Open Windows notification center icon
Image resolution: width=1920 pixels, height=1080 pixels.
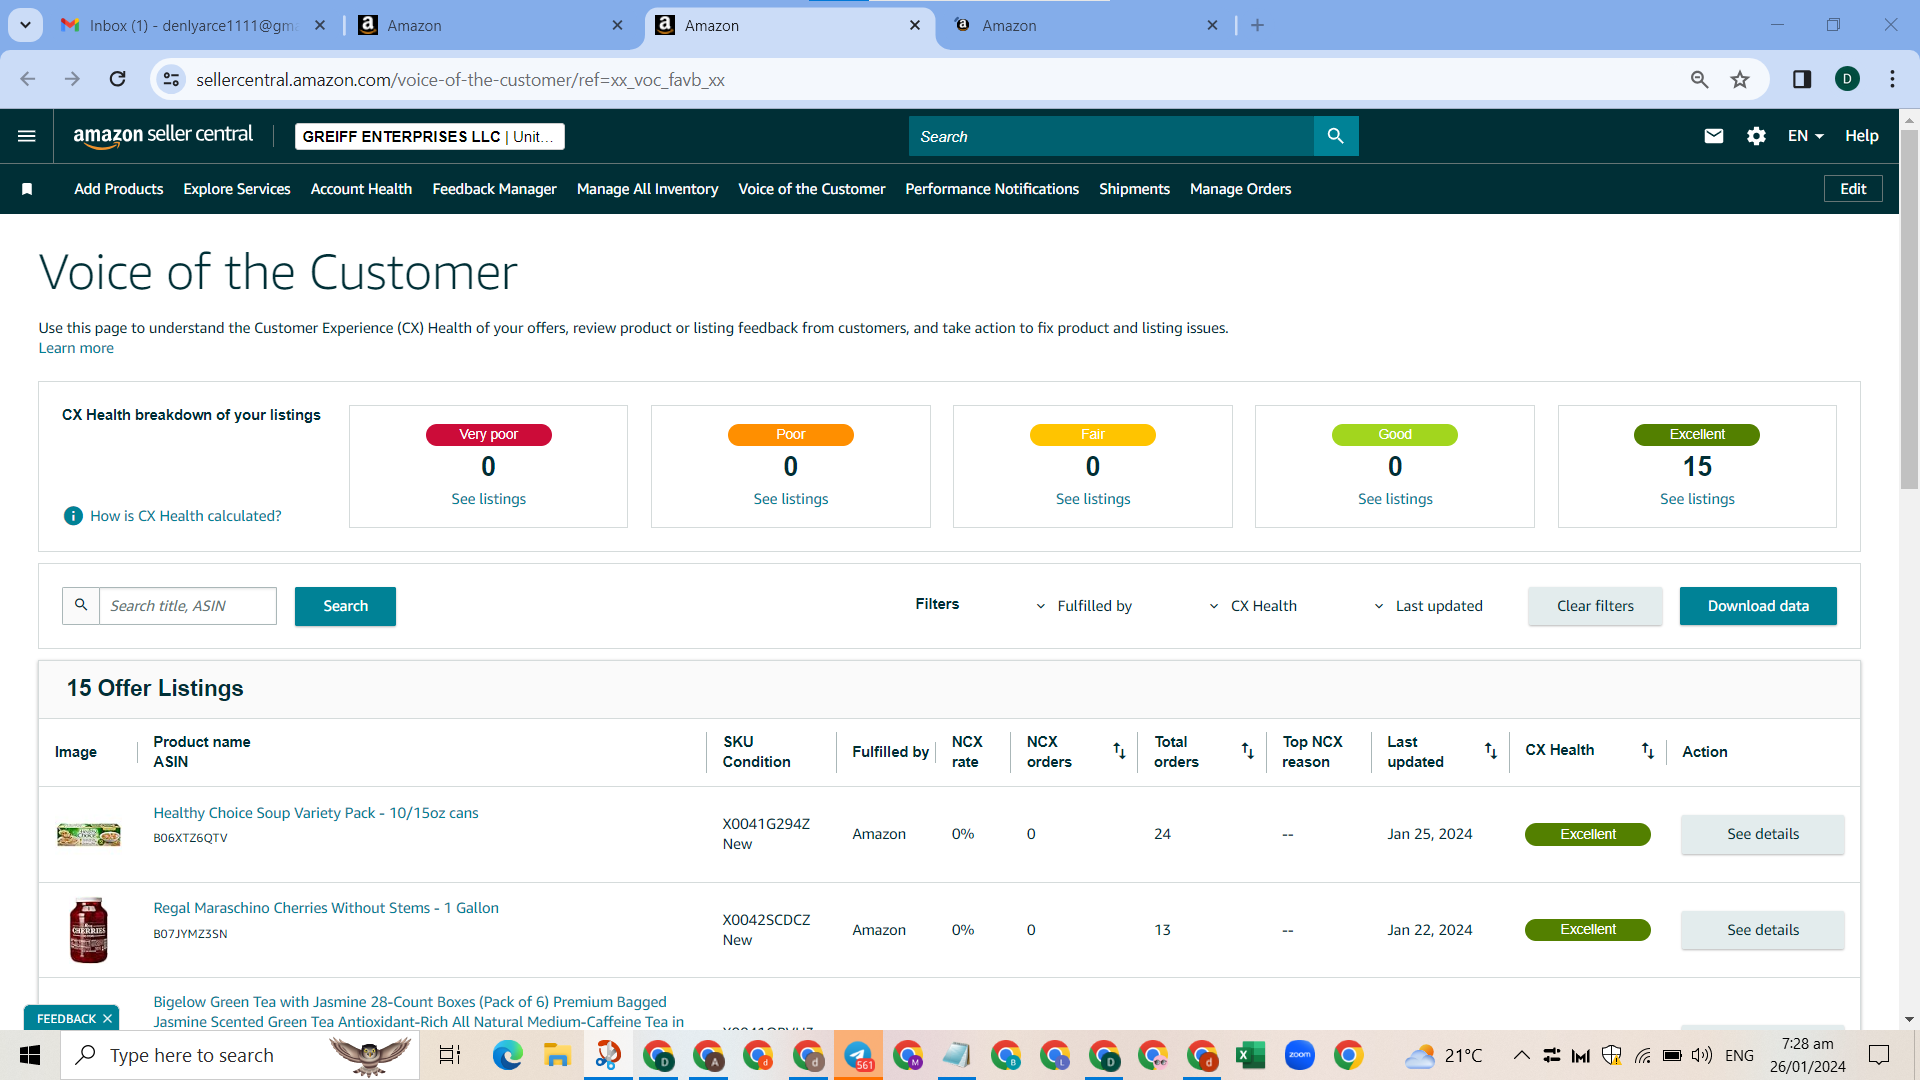tap(1879, 1055)
